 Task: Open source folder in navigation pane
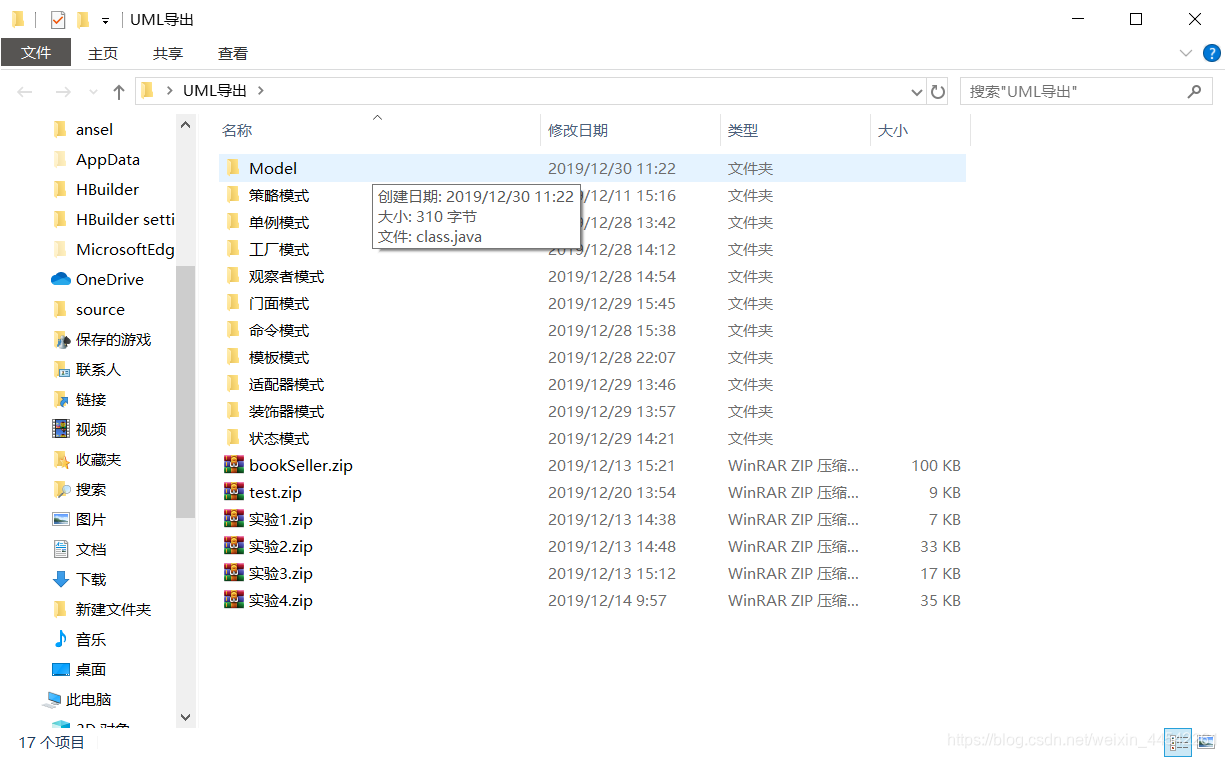tap(100, 309)
